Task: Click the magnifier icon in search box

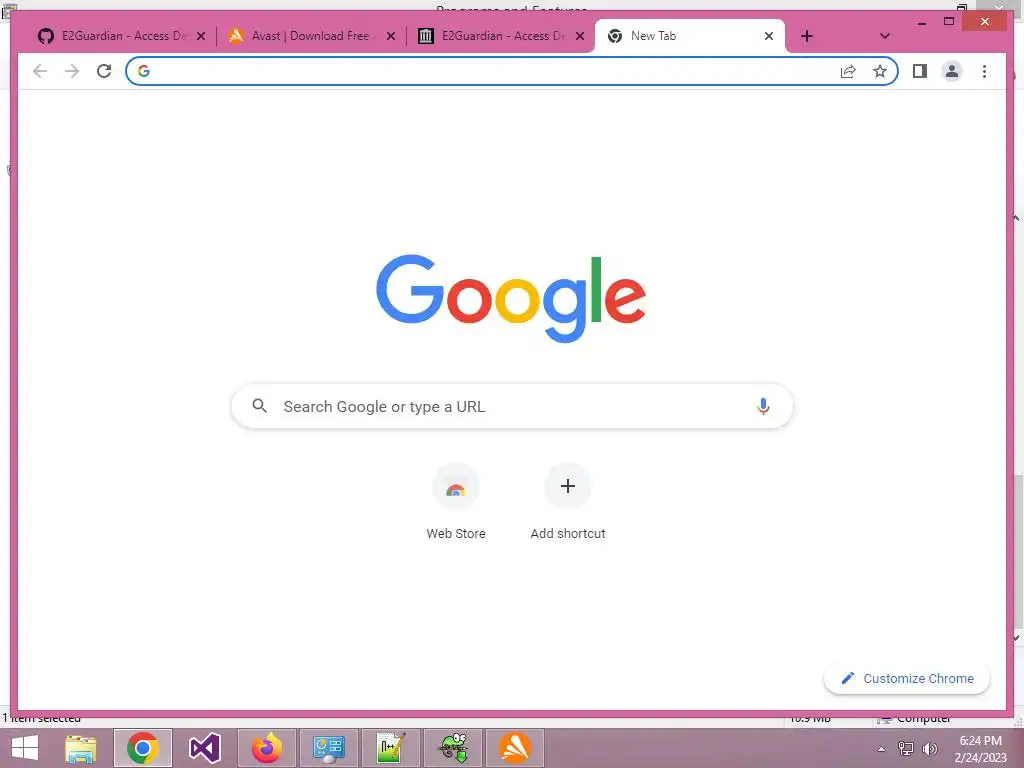Action: 259,406
